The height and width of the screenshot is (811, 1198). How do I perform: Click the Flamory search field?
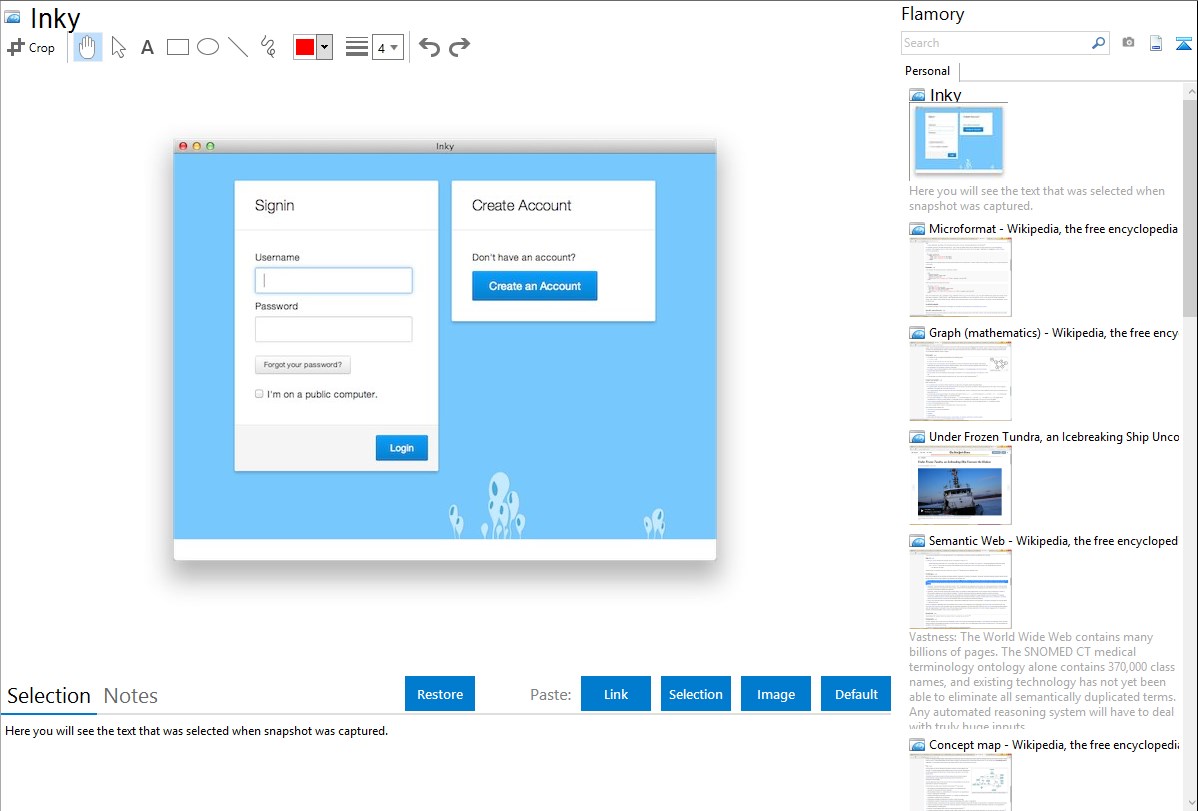995,43
